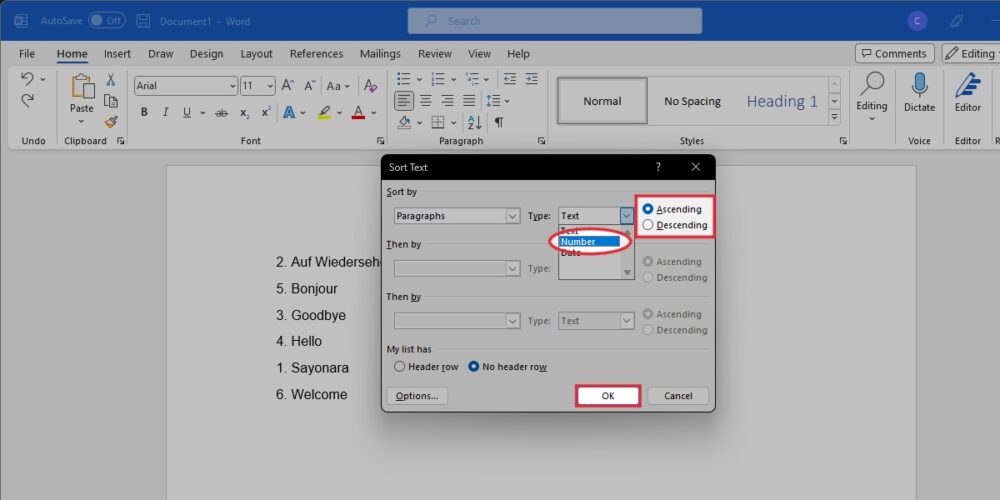Screen dimensions: 1000x500
Task: Click the Options... button
Action: 416,396
